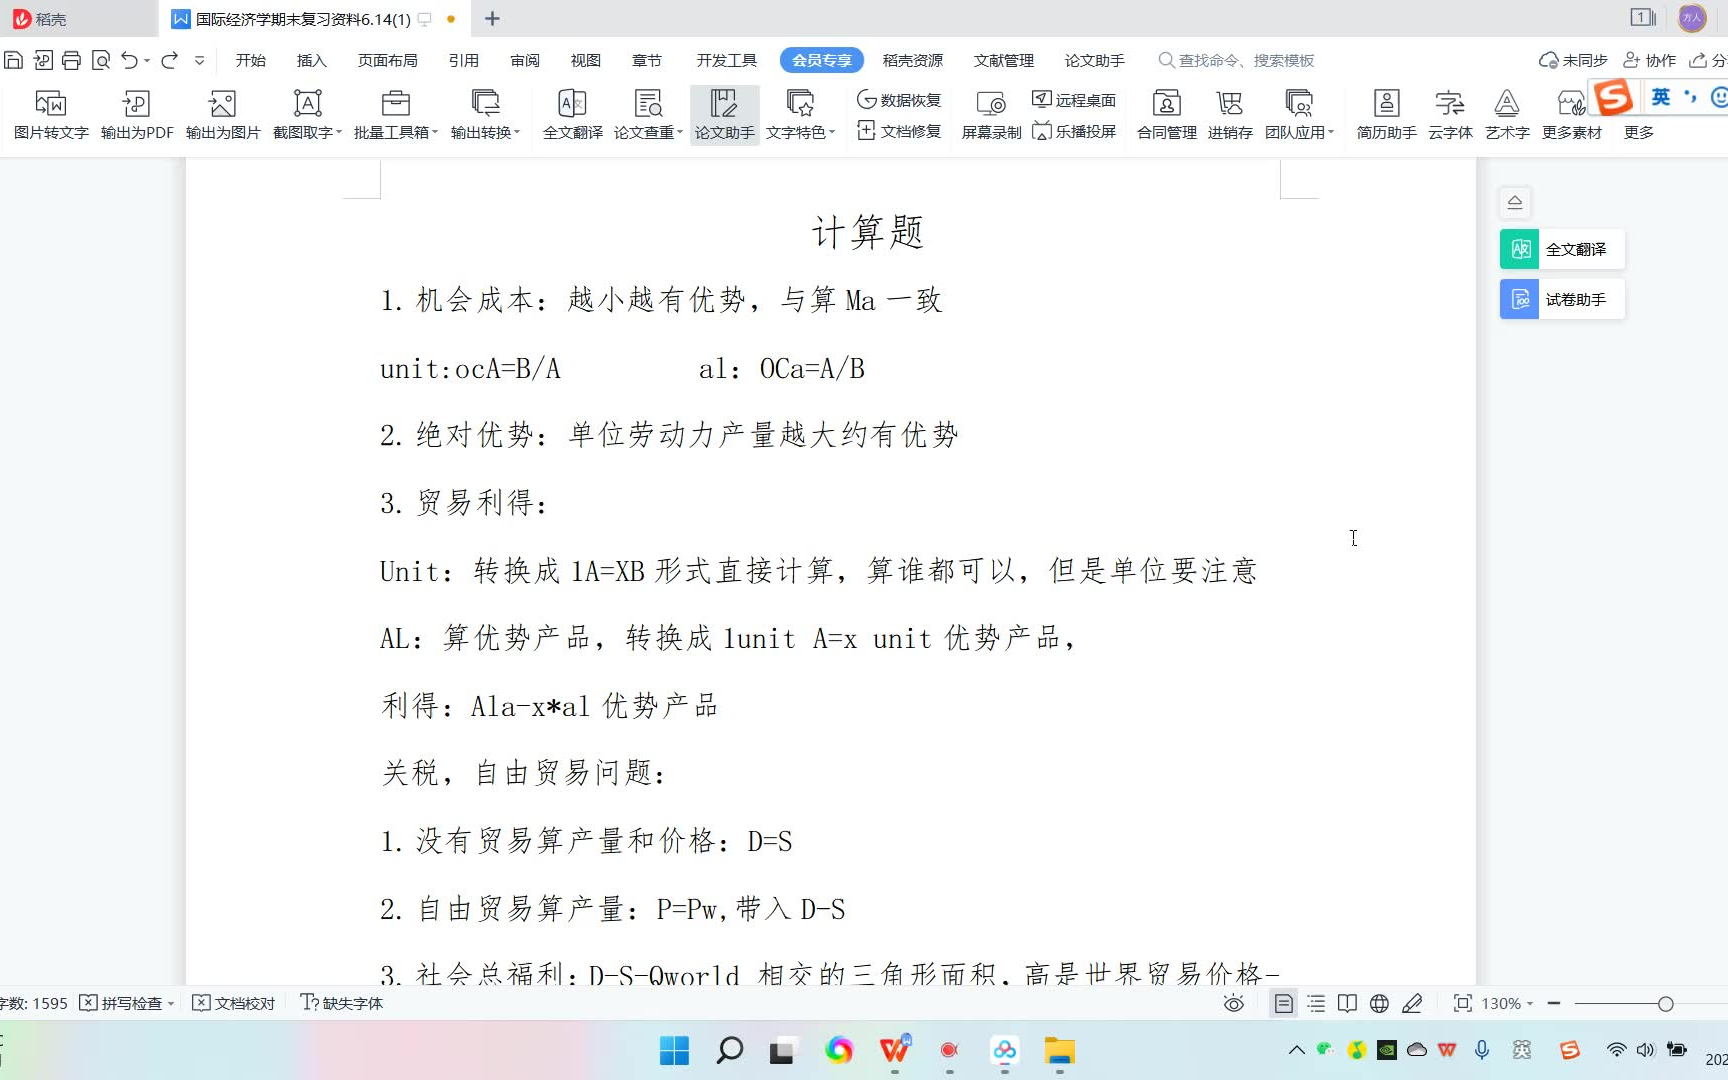Click the 查找命令 search field
Viewport: 1728px width, 1080px height.
click(1236, 60)
